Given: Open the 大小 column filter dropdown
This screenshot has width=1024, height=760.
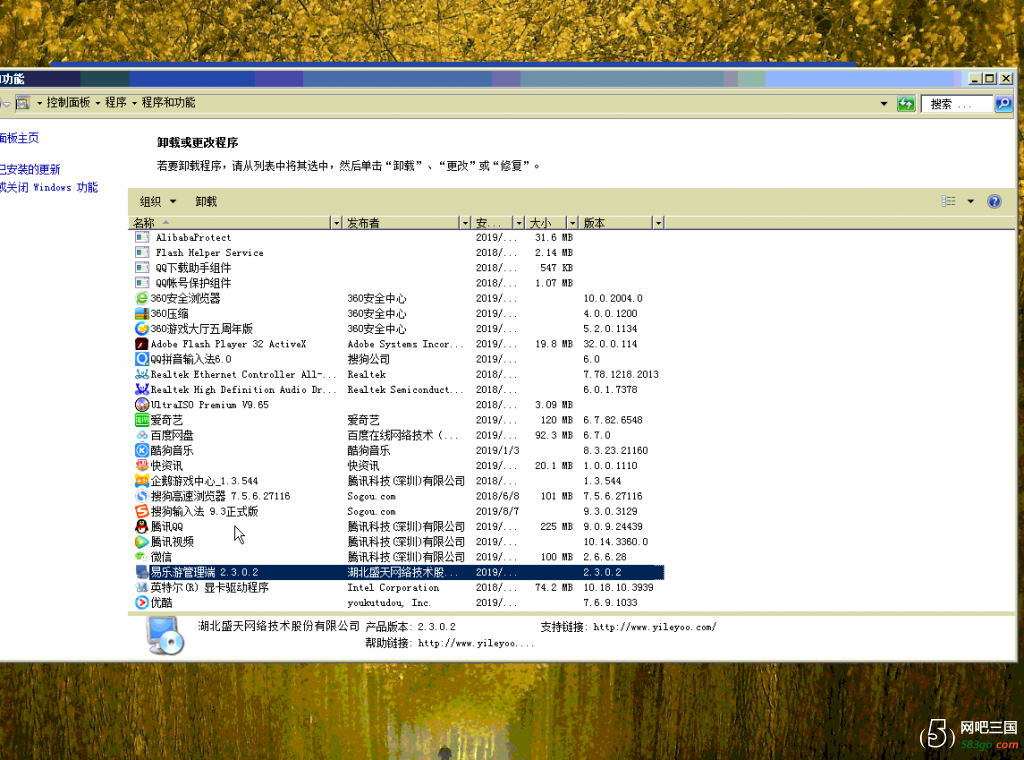Looking at the screenshot, I should click(x=573, y=223).
